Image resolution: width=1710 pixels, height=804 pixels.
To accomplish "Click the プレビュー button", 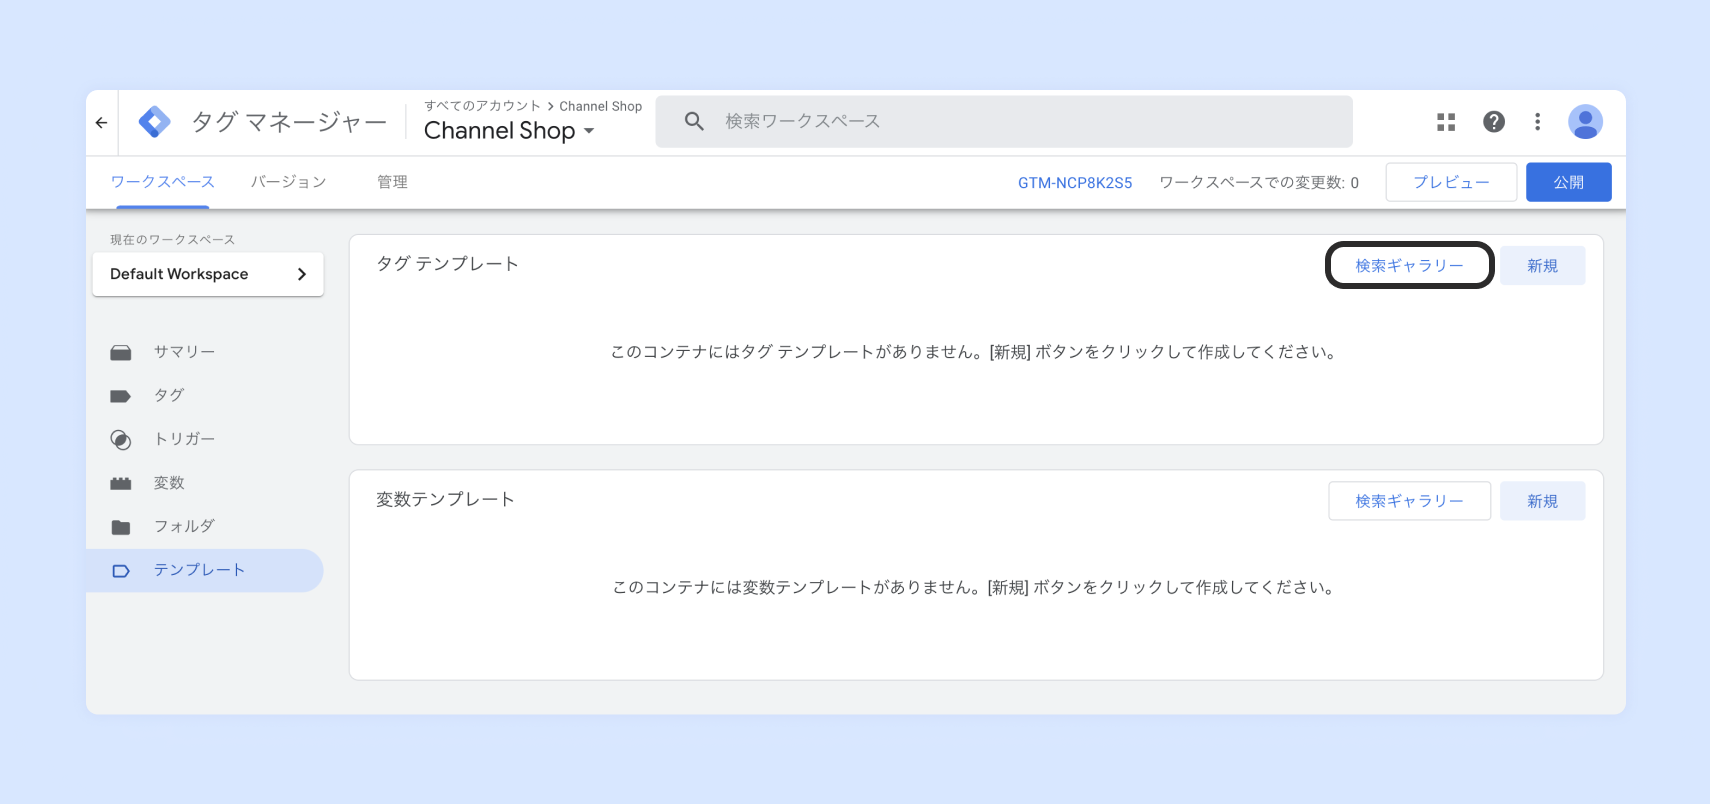I will click(x=1451, y=182).
